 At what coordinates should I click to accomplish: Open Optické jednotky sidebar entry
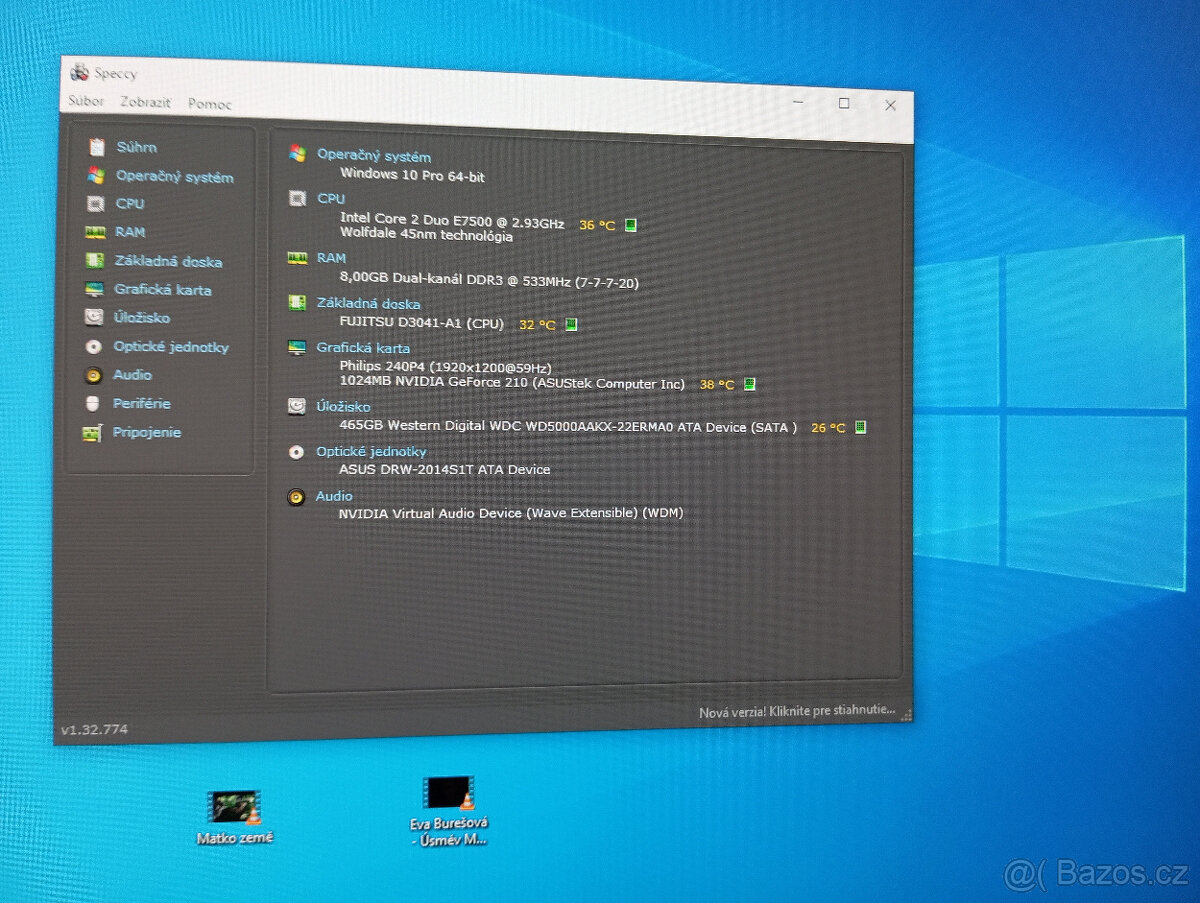170,347
